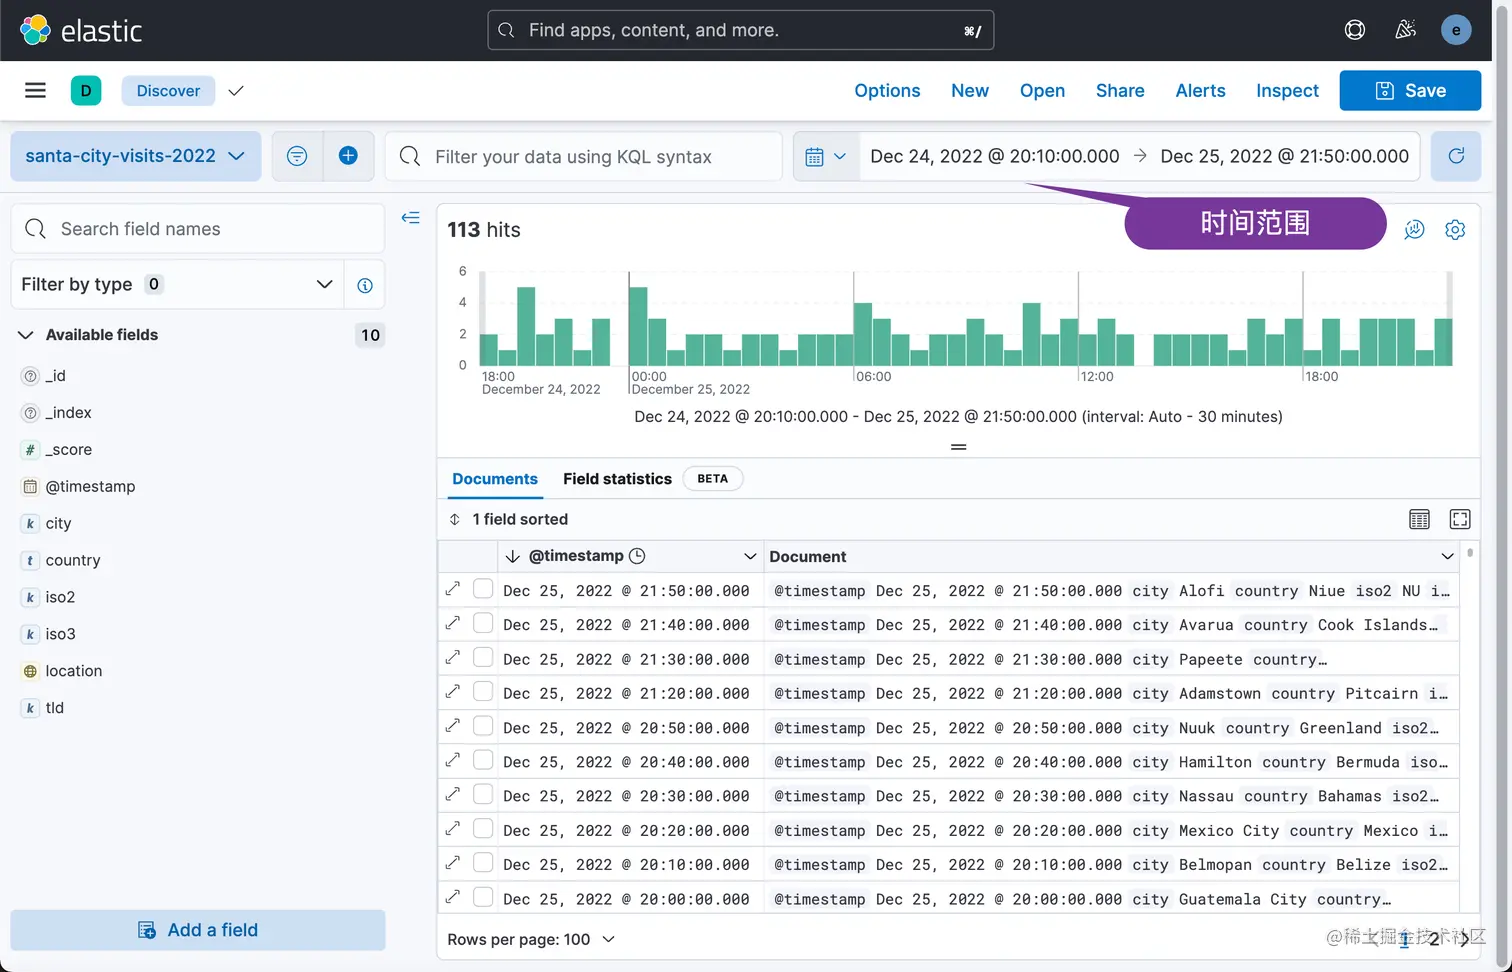Click Inspect in top menu
Screen dimensions: 1512x972
tap(1287, 91)
